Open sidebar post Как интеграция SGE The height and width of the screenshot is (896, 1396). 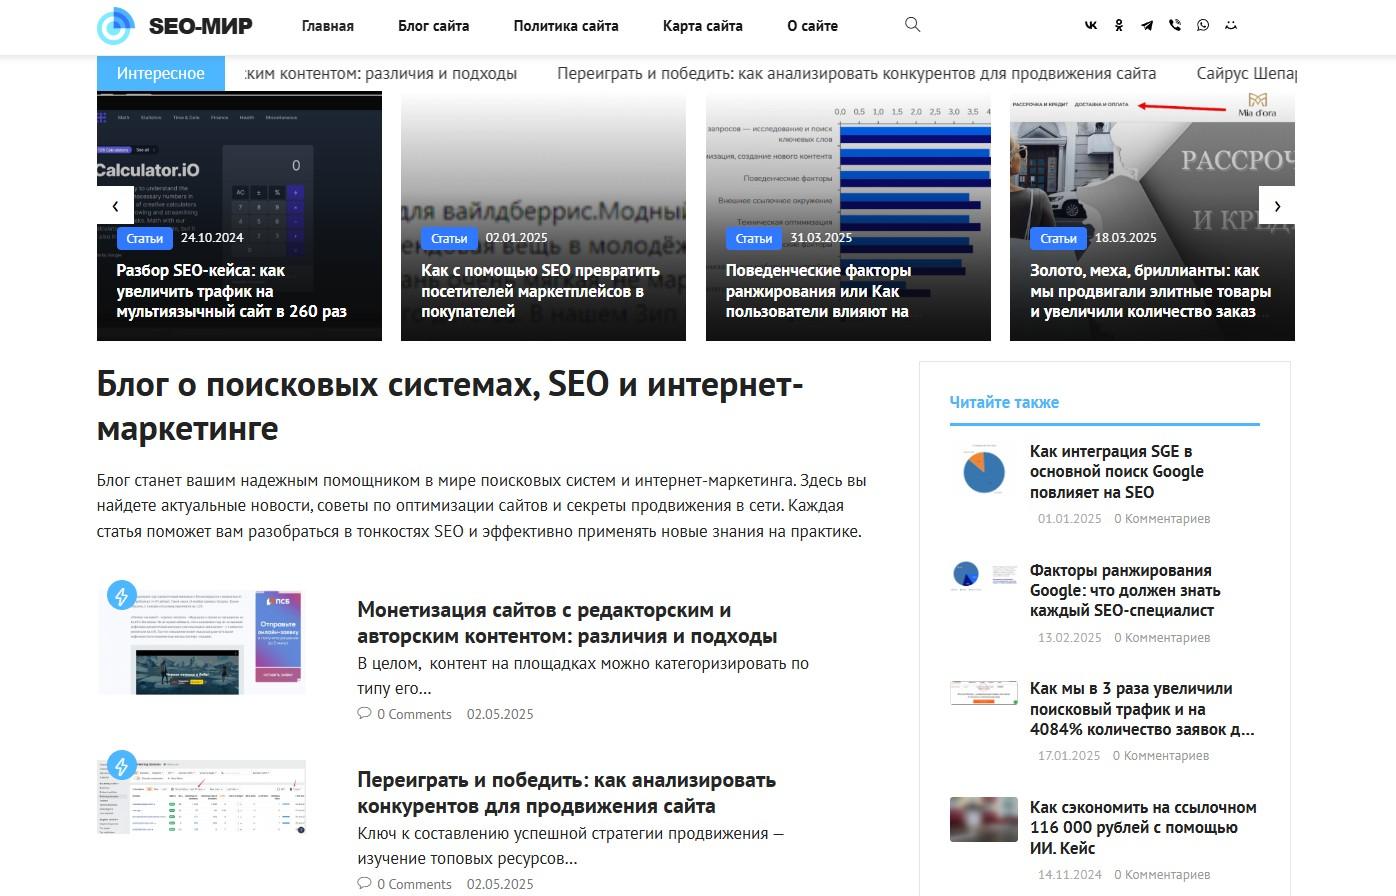pyautogui.click(x=1117, y=472)
